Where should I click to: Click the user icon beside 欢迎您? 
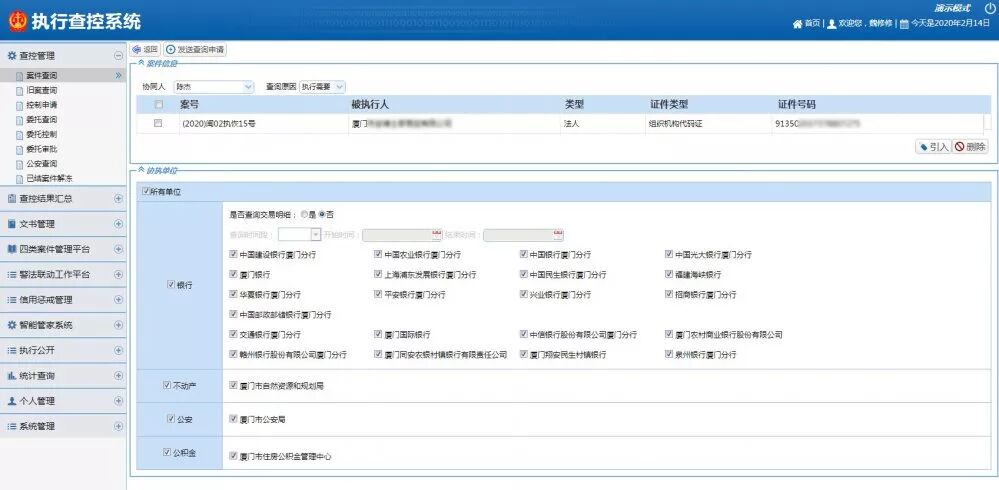pyautogui.click(x=831, y=24)
